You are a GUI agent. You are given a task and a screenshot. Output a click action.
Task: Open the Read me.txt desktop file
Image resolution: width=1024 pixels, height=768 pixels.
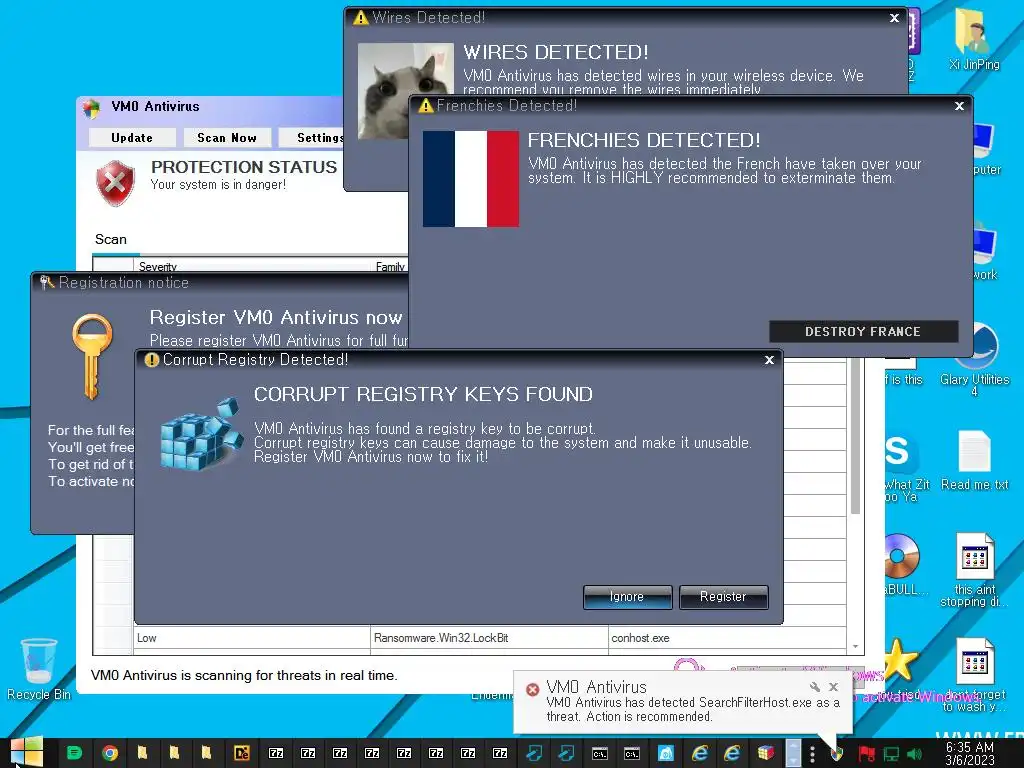(x=974, y=460)
